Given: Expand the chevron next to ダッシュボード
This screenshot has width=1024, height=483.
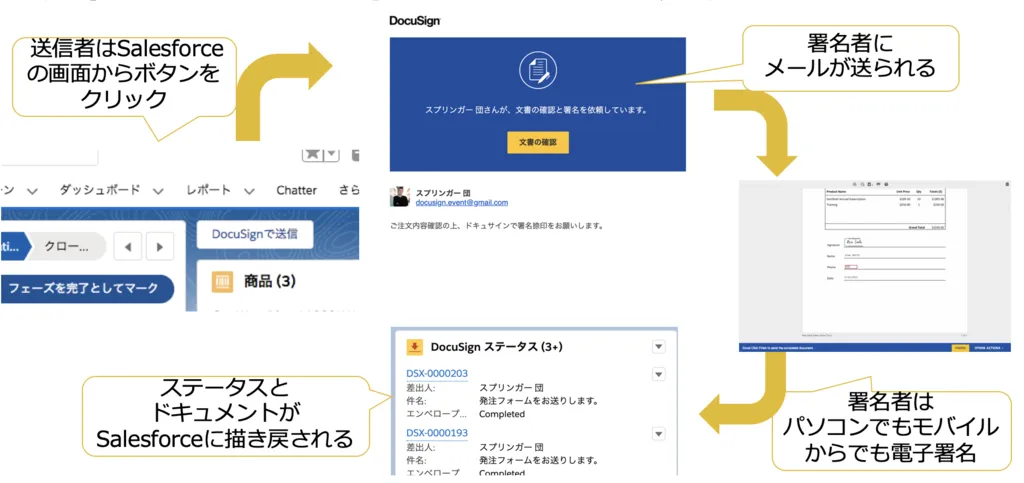Looking at the screenshot, I should (157, 191).
